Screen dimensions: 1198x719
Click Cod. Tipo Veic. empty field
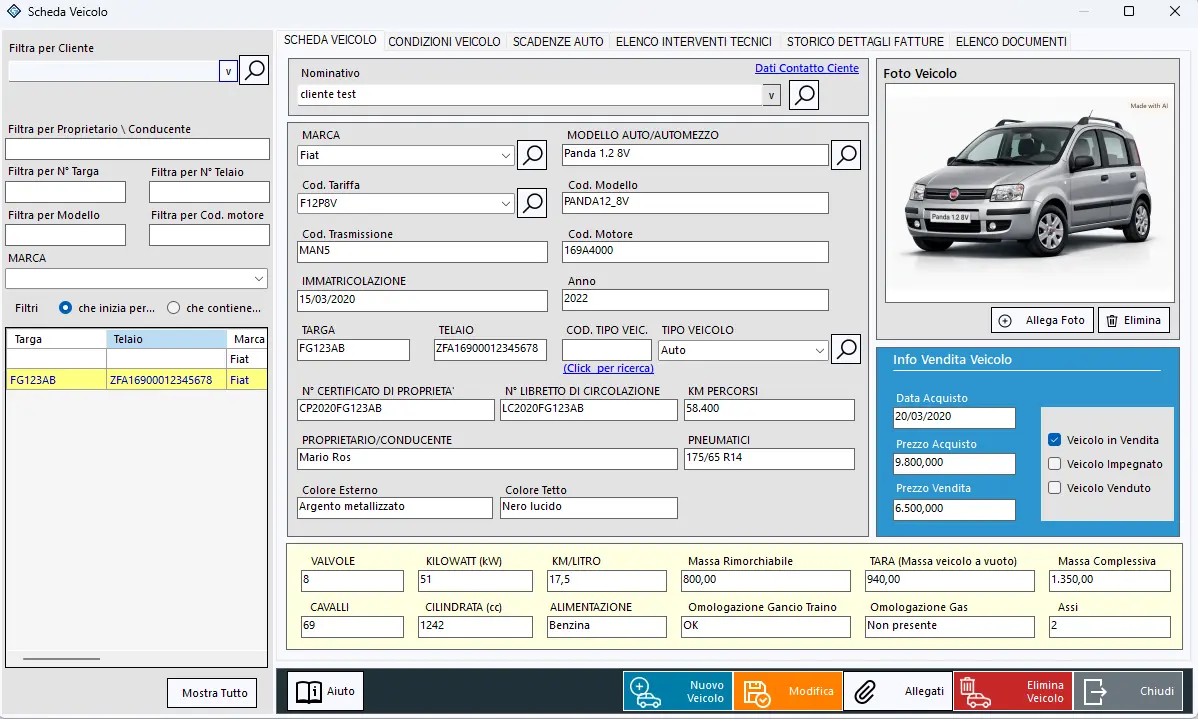[x=607, y=350]
